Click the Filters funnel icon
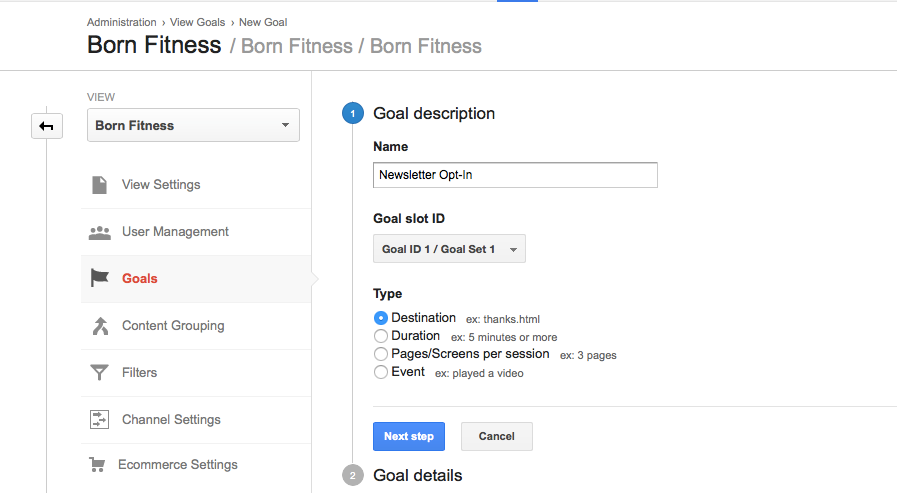The image size is (897, 493). click(x=100, y=373)
